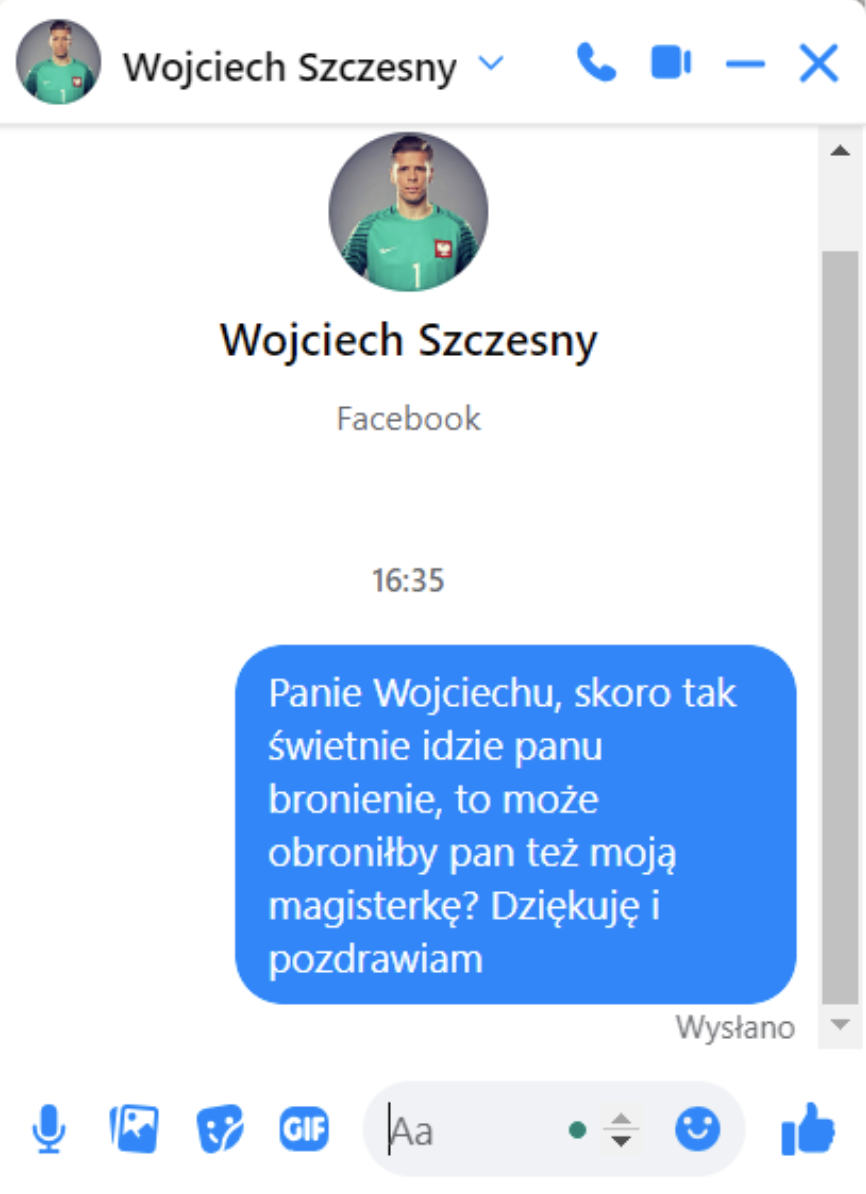This screenshot has height=1194, width=866.
Task: Open the large centered profile photo
Action: (408, 212)
